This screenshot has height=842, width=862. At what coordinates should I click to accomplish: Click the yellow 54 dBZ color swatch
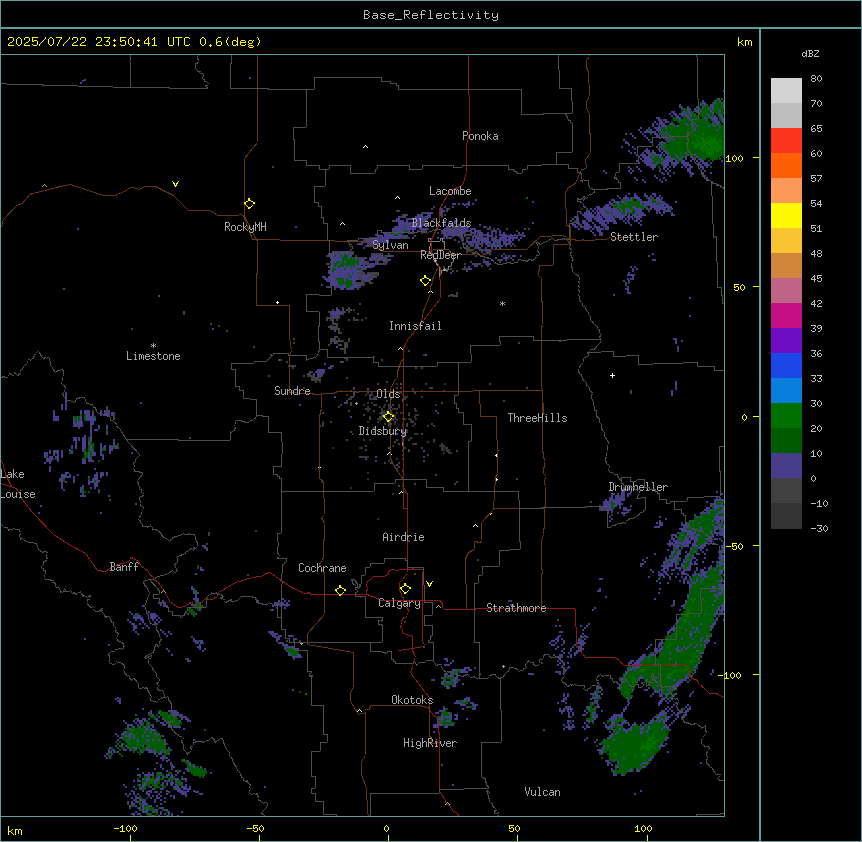[786, 215]
